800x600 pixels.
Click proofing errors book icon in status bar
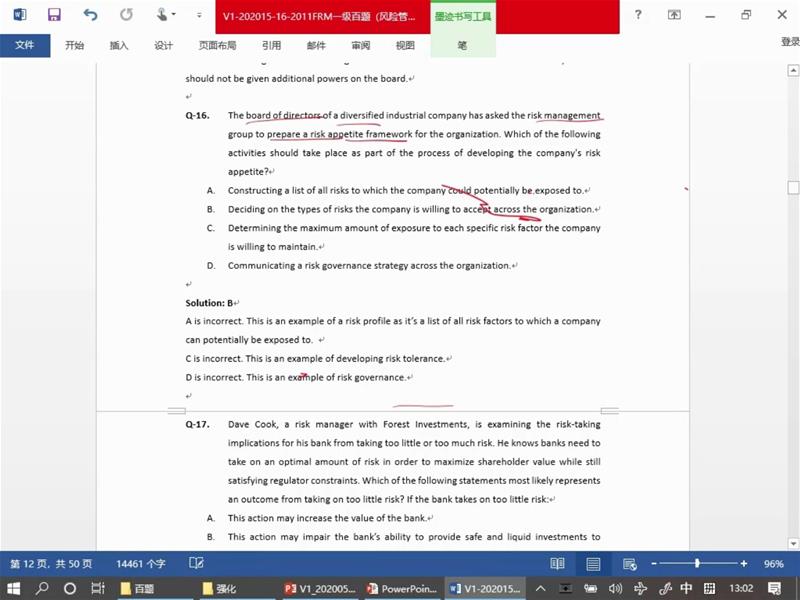(196, 563)
